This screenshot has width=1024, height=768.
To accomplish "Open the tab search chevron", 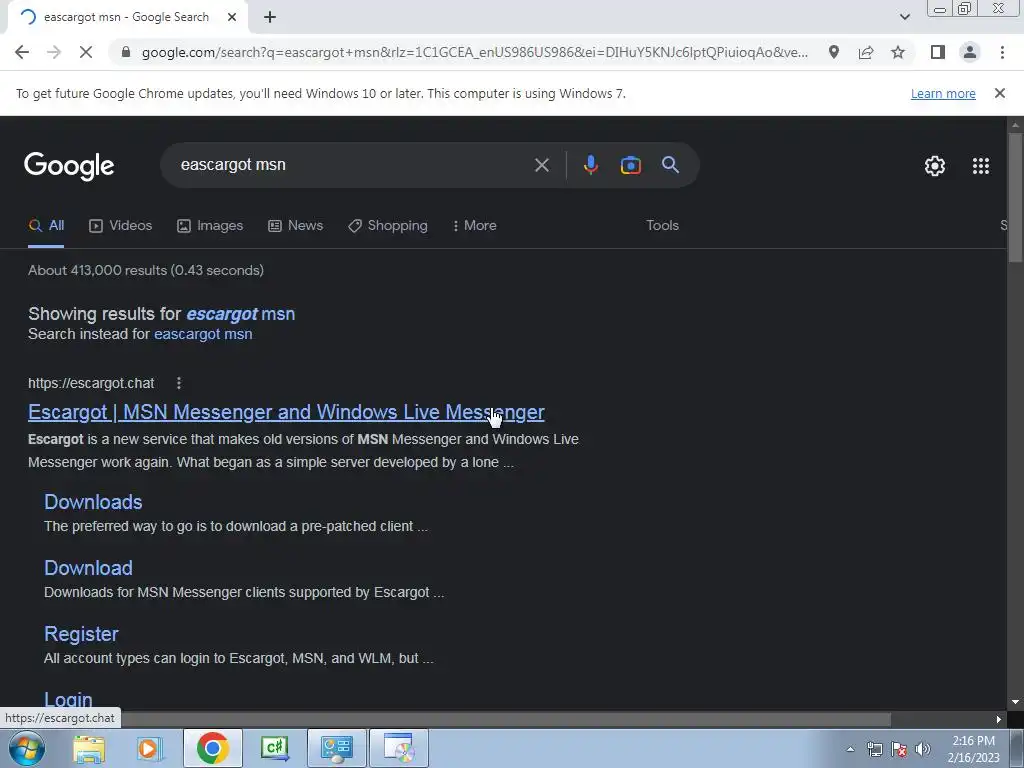I will click(904, 17).
